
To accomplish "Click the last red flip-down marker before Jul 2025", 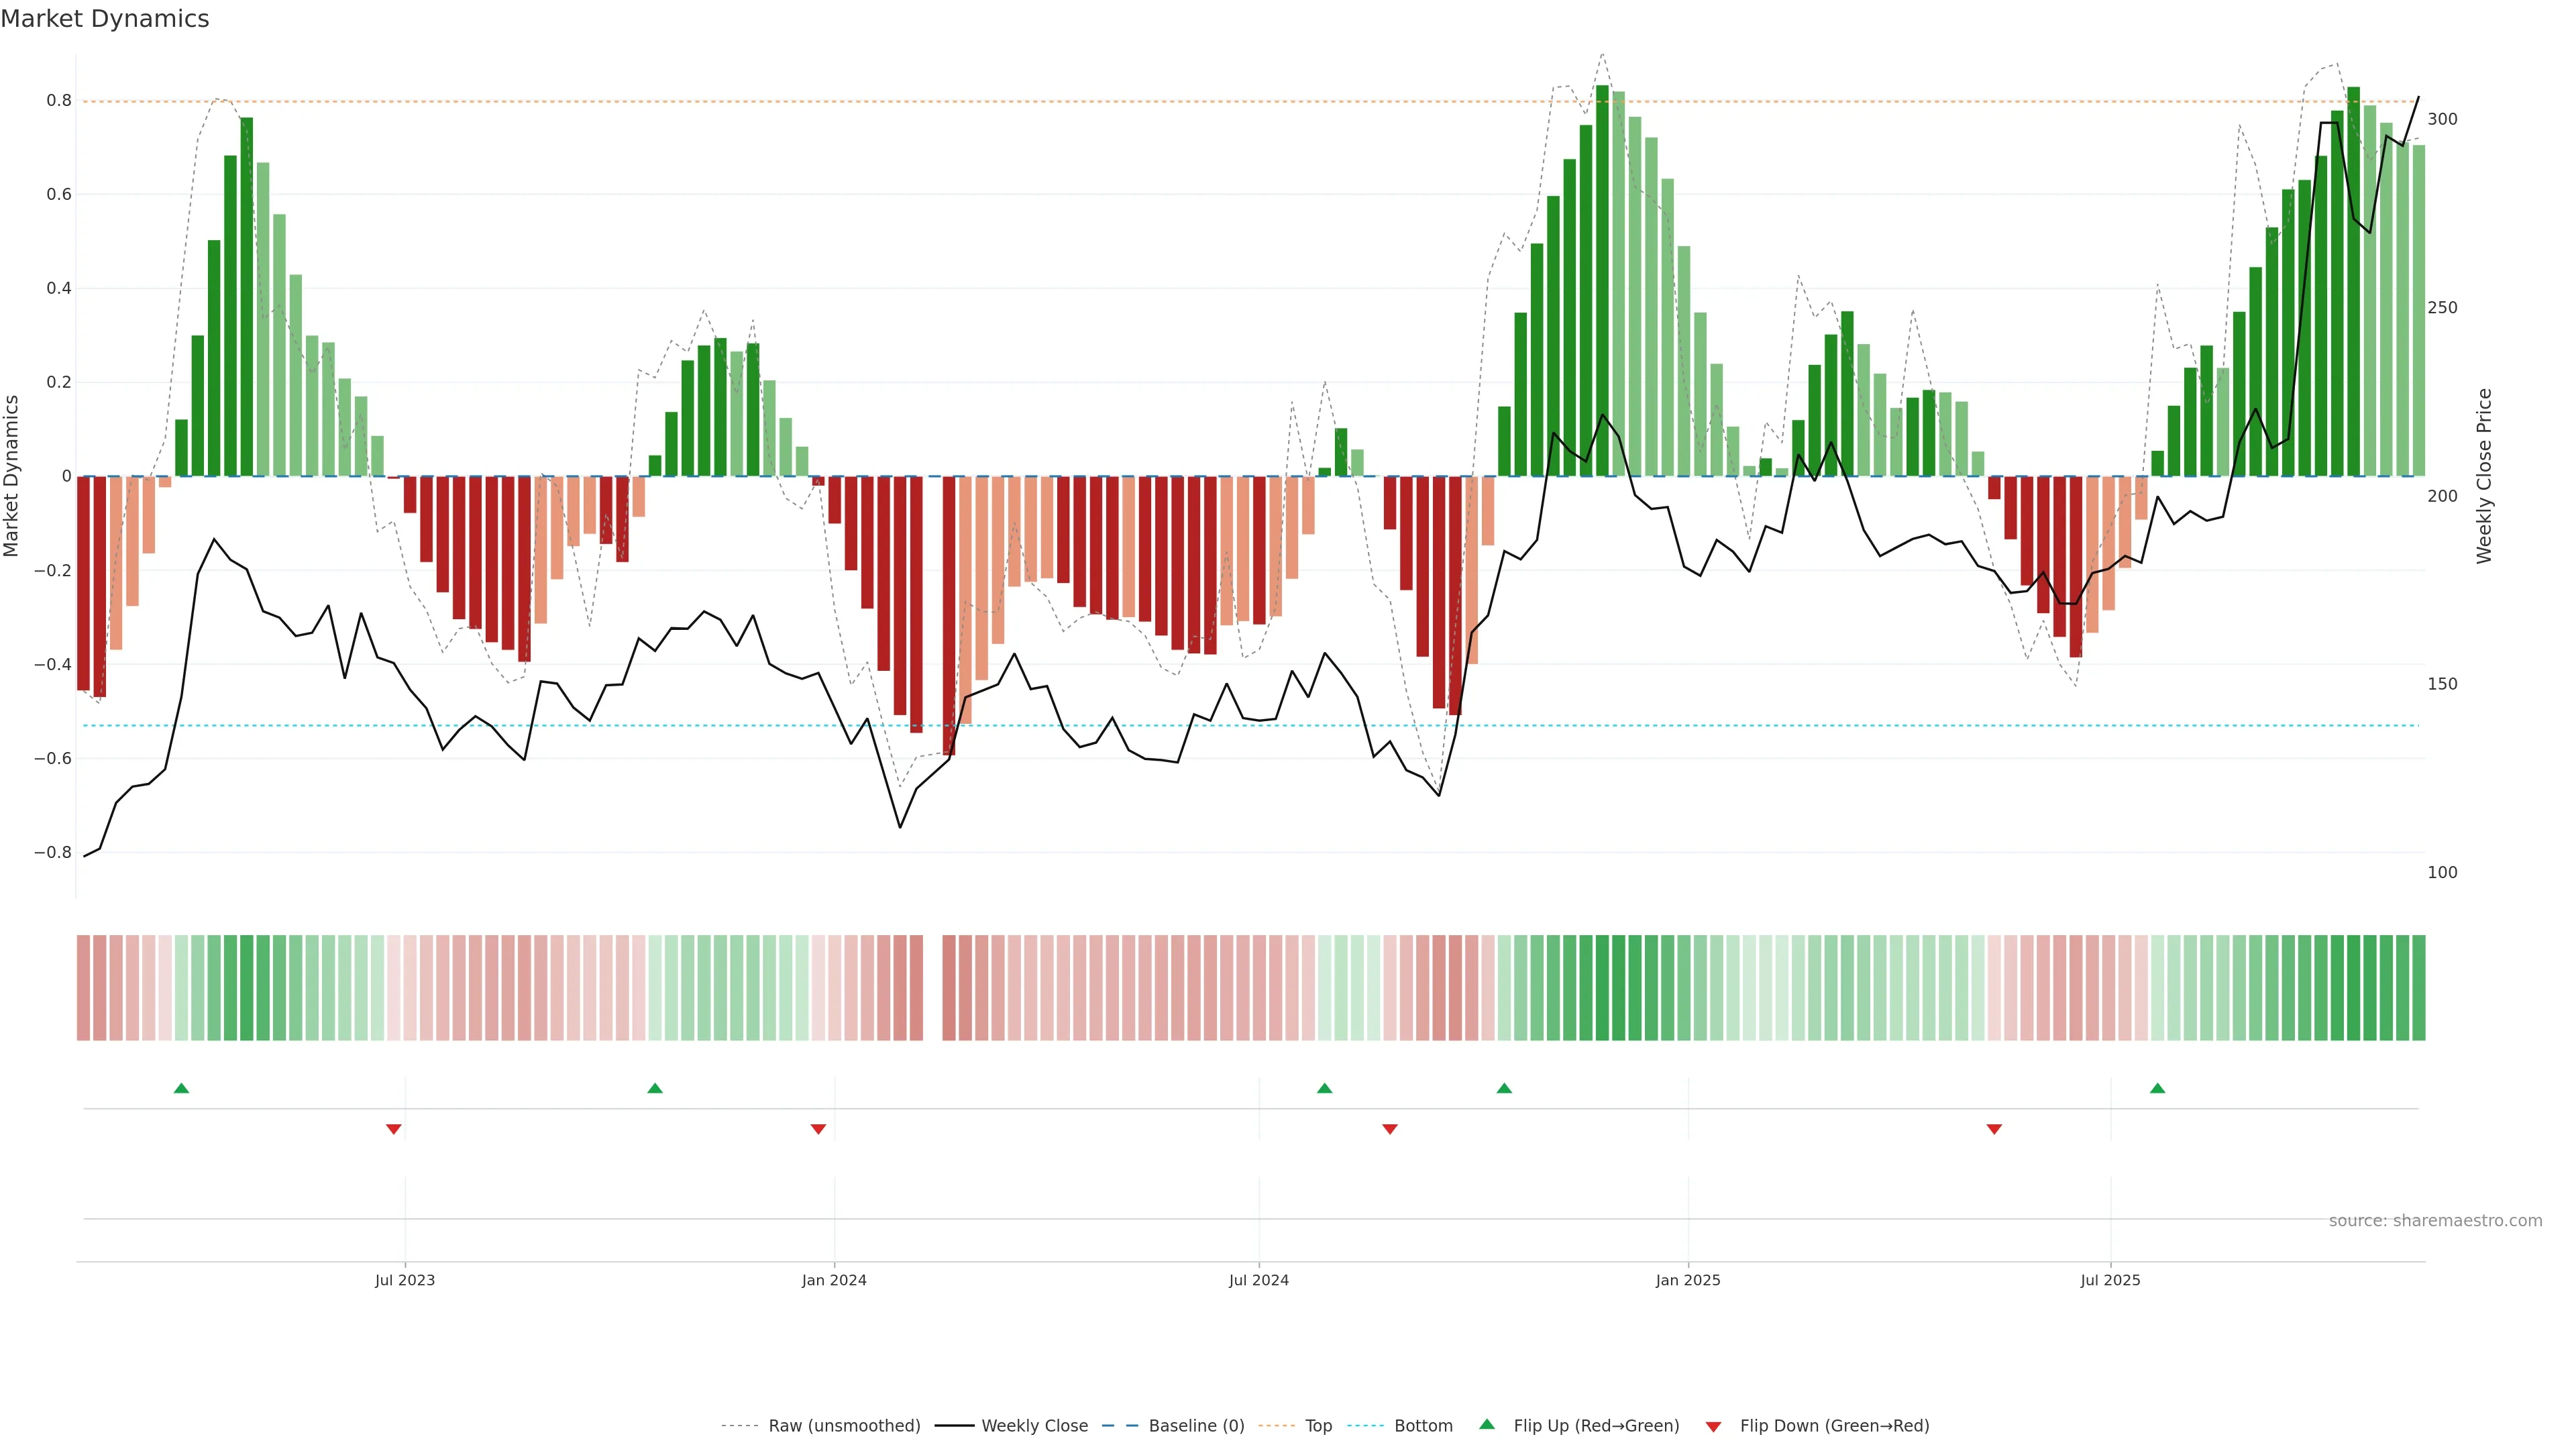I will (1994, 1129).
